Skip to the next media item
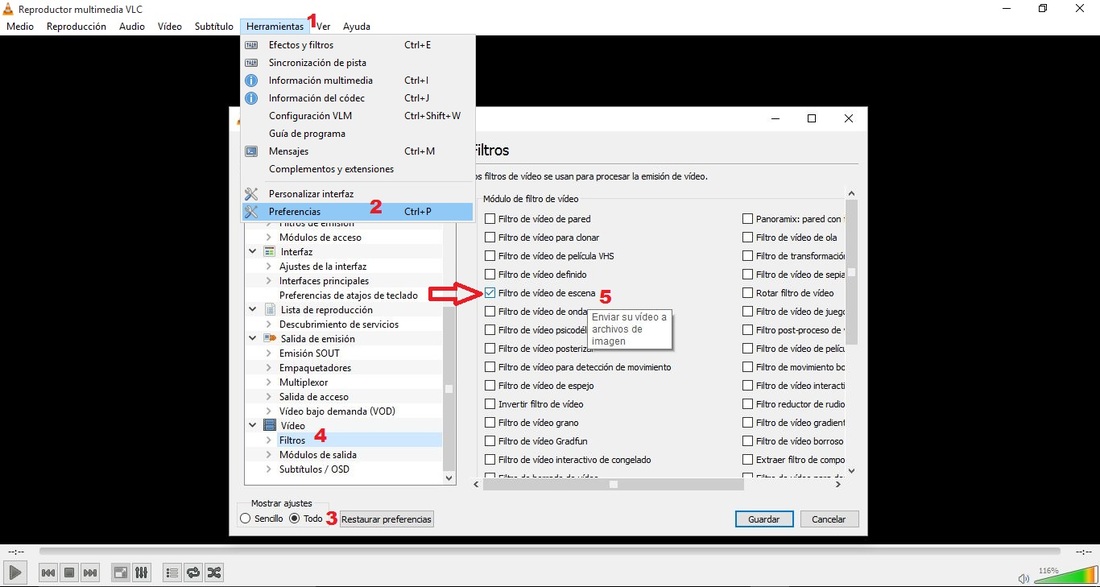The height and width of the screenshot is (587, 1100). pos(90,572)
